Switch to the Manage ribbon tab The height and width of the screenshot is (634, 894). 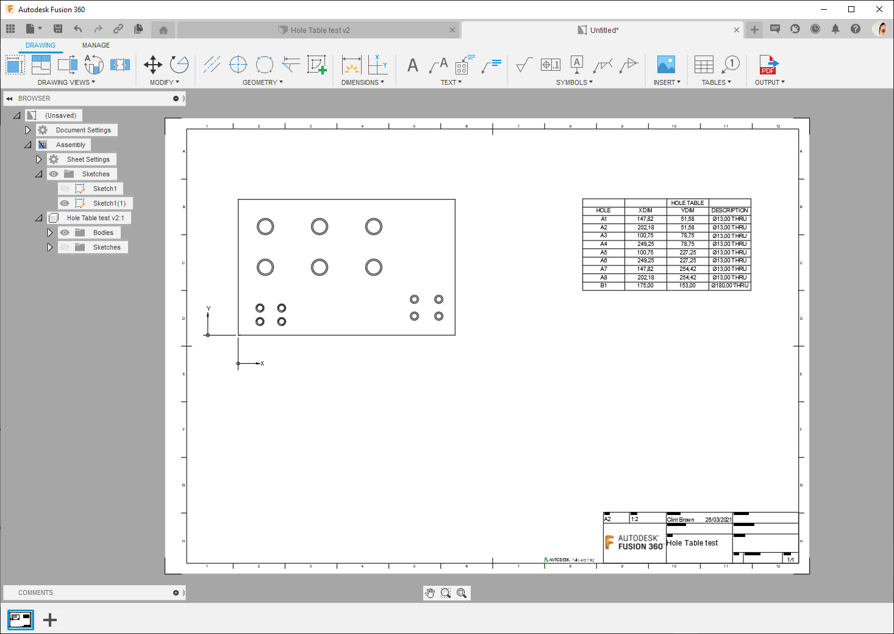click(96, 45)
